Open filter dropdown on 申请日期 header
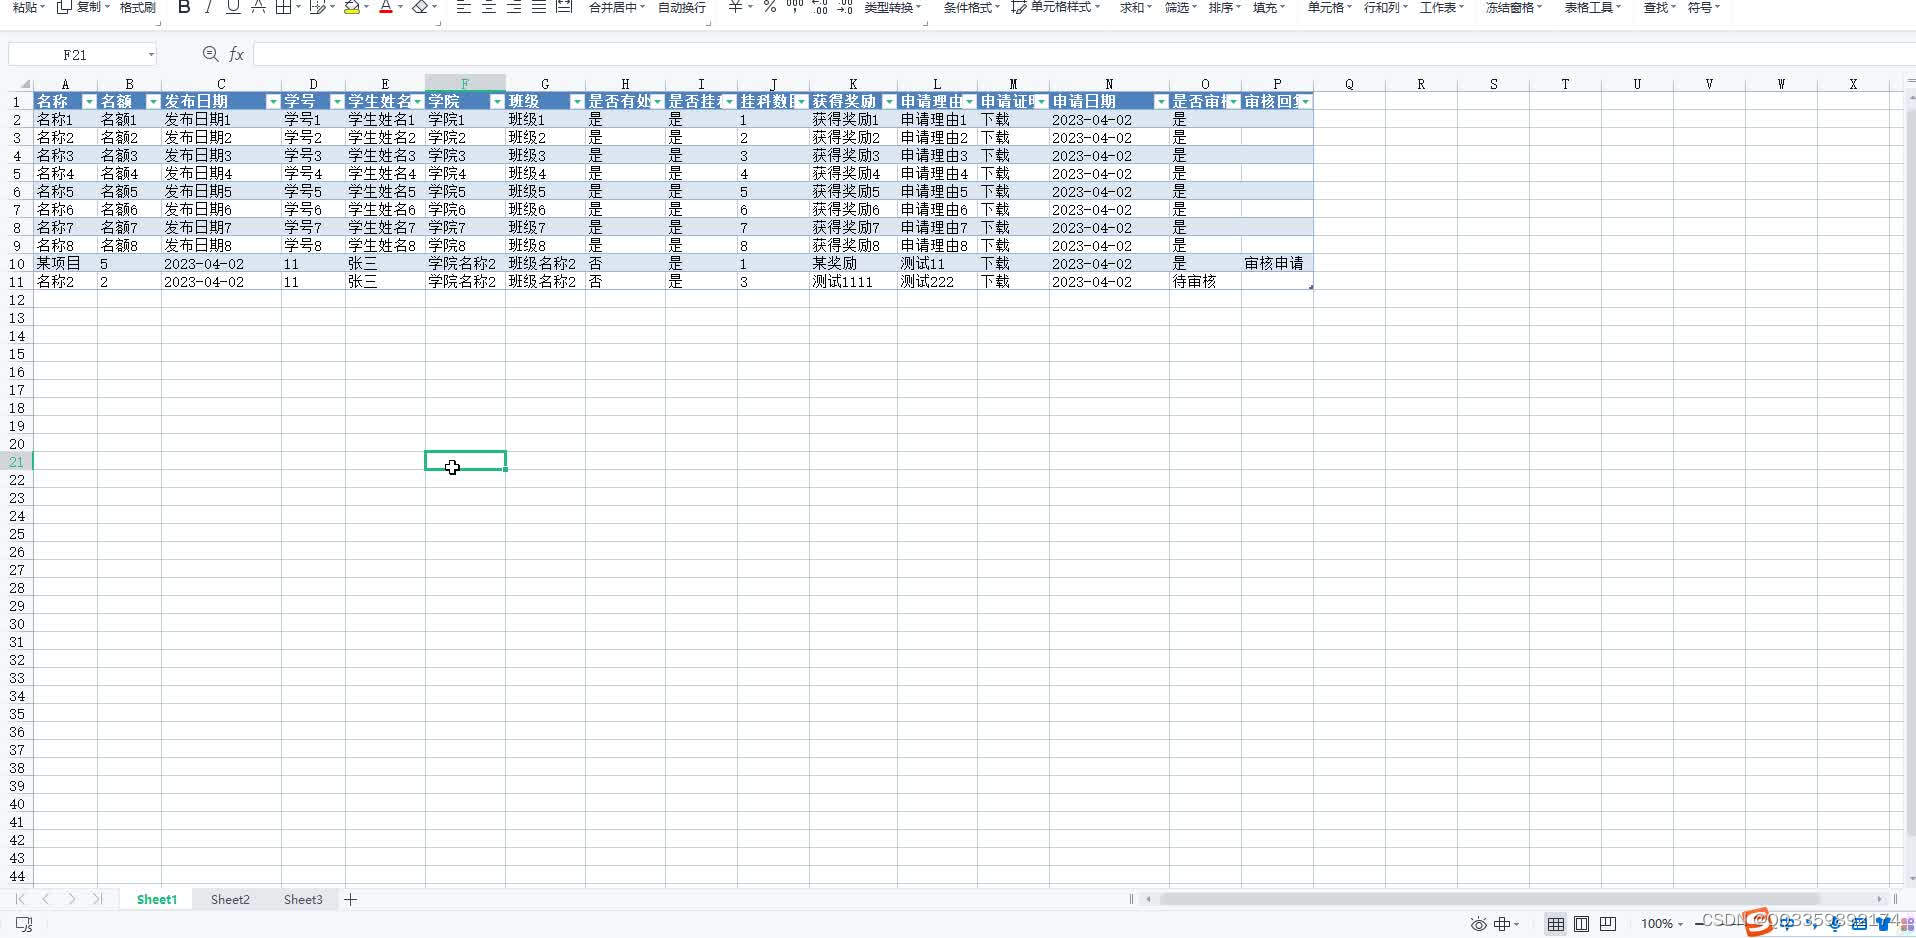This screenshot has width=1916, height=938. coord(1161,102)
